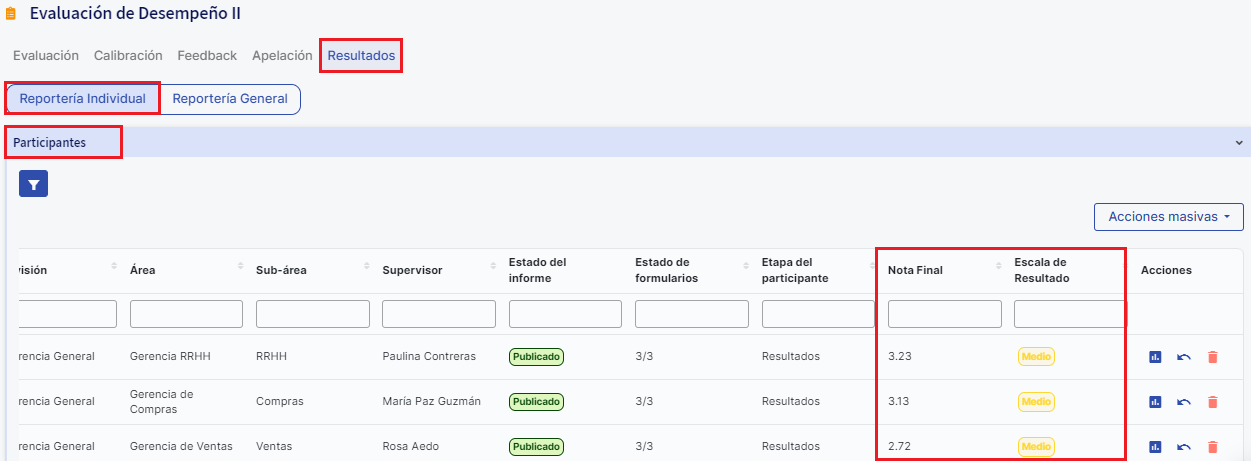The height and width of the screenshot is (461, 1251).
Task: Select the Reportería Individual view
Action: point(82,99)
